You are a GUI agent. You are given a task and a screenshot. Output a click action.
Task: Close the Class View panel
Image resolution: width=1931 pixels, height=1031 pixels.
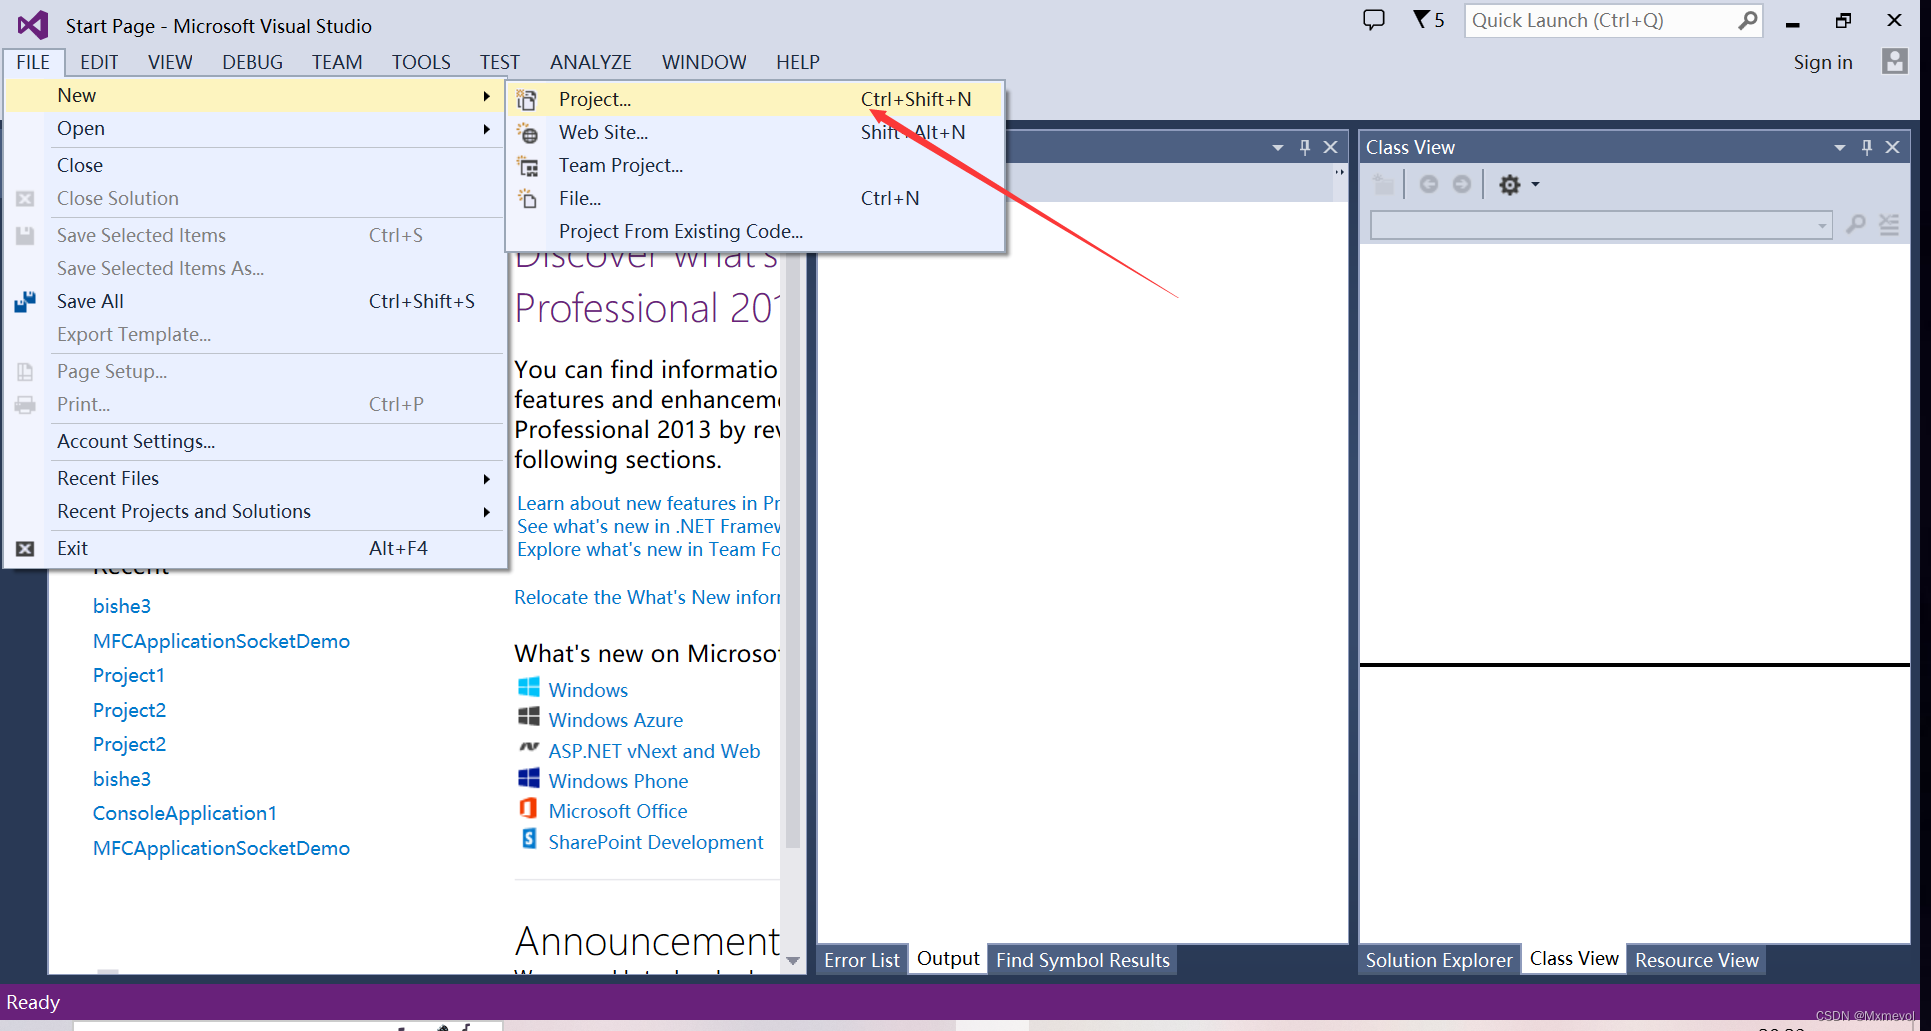point(1892,148)
